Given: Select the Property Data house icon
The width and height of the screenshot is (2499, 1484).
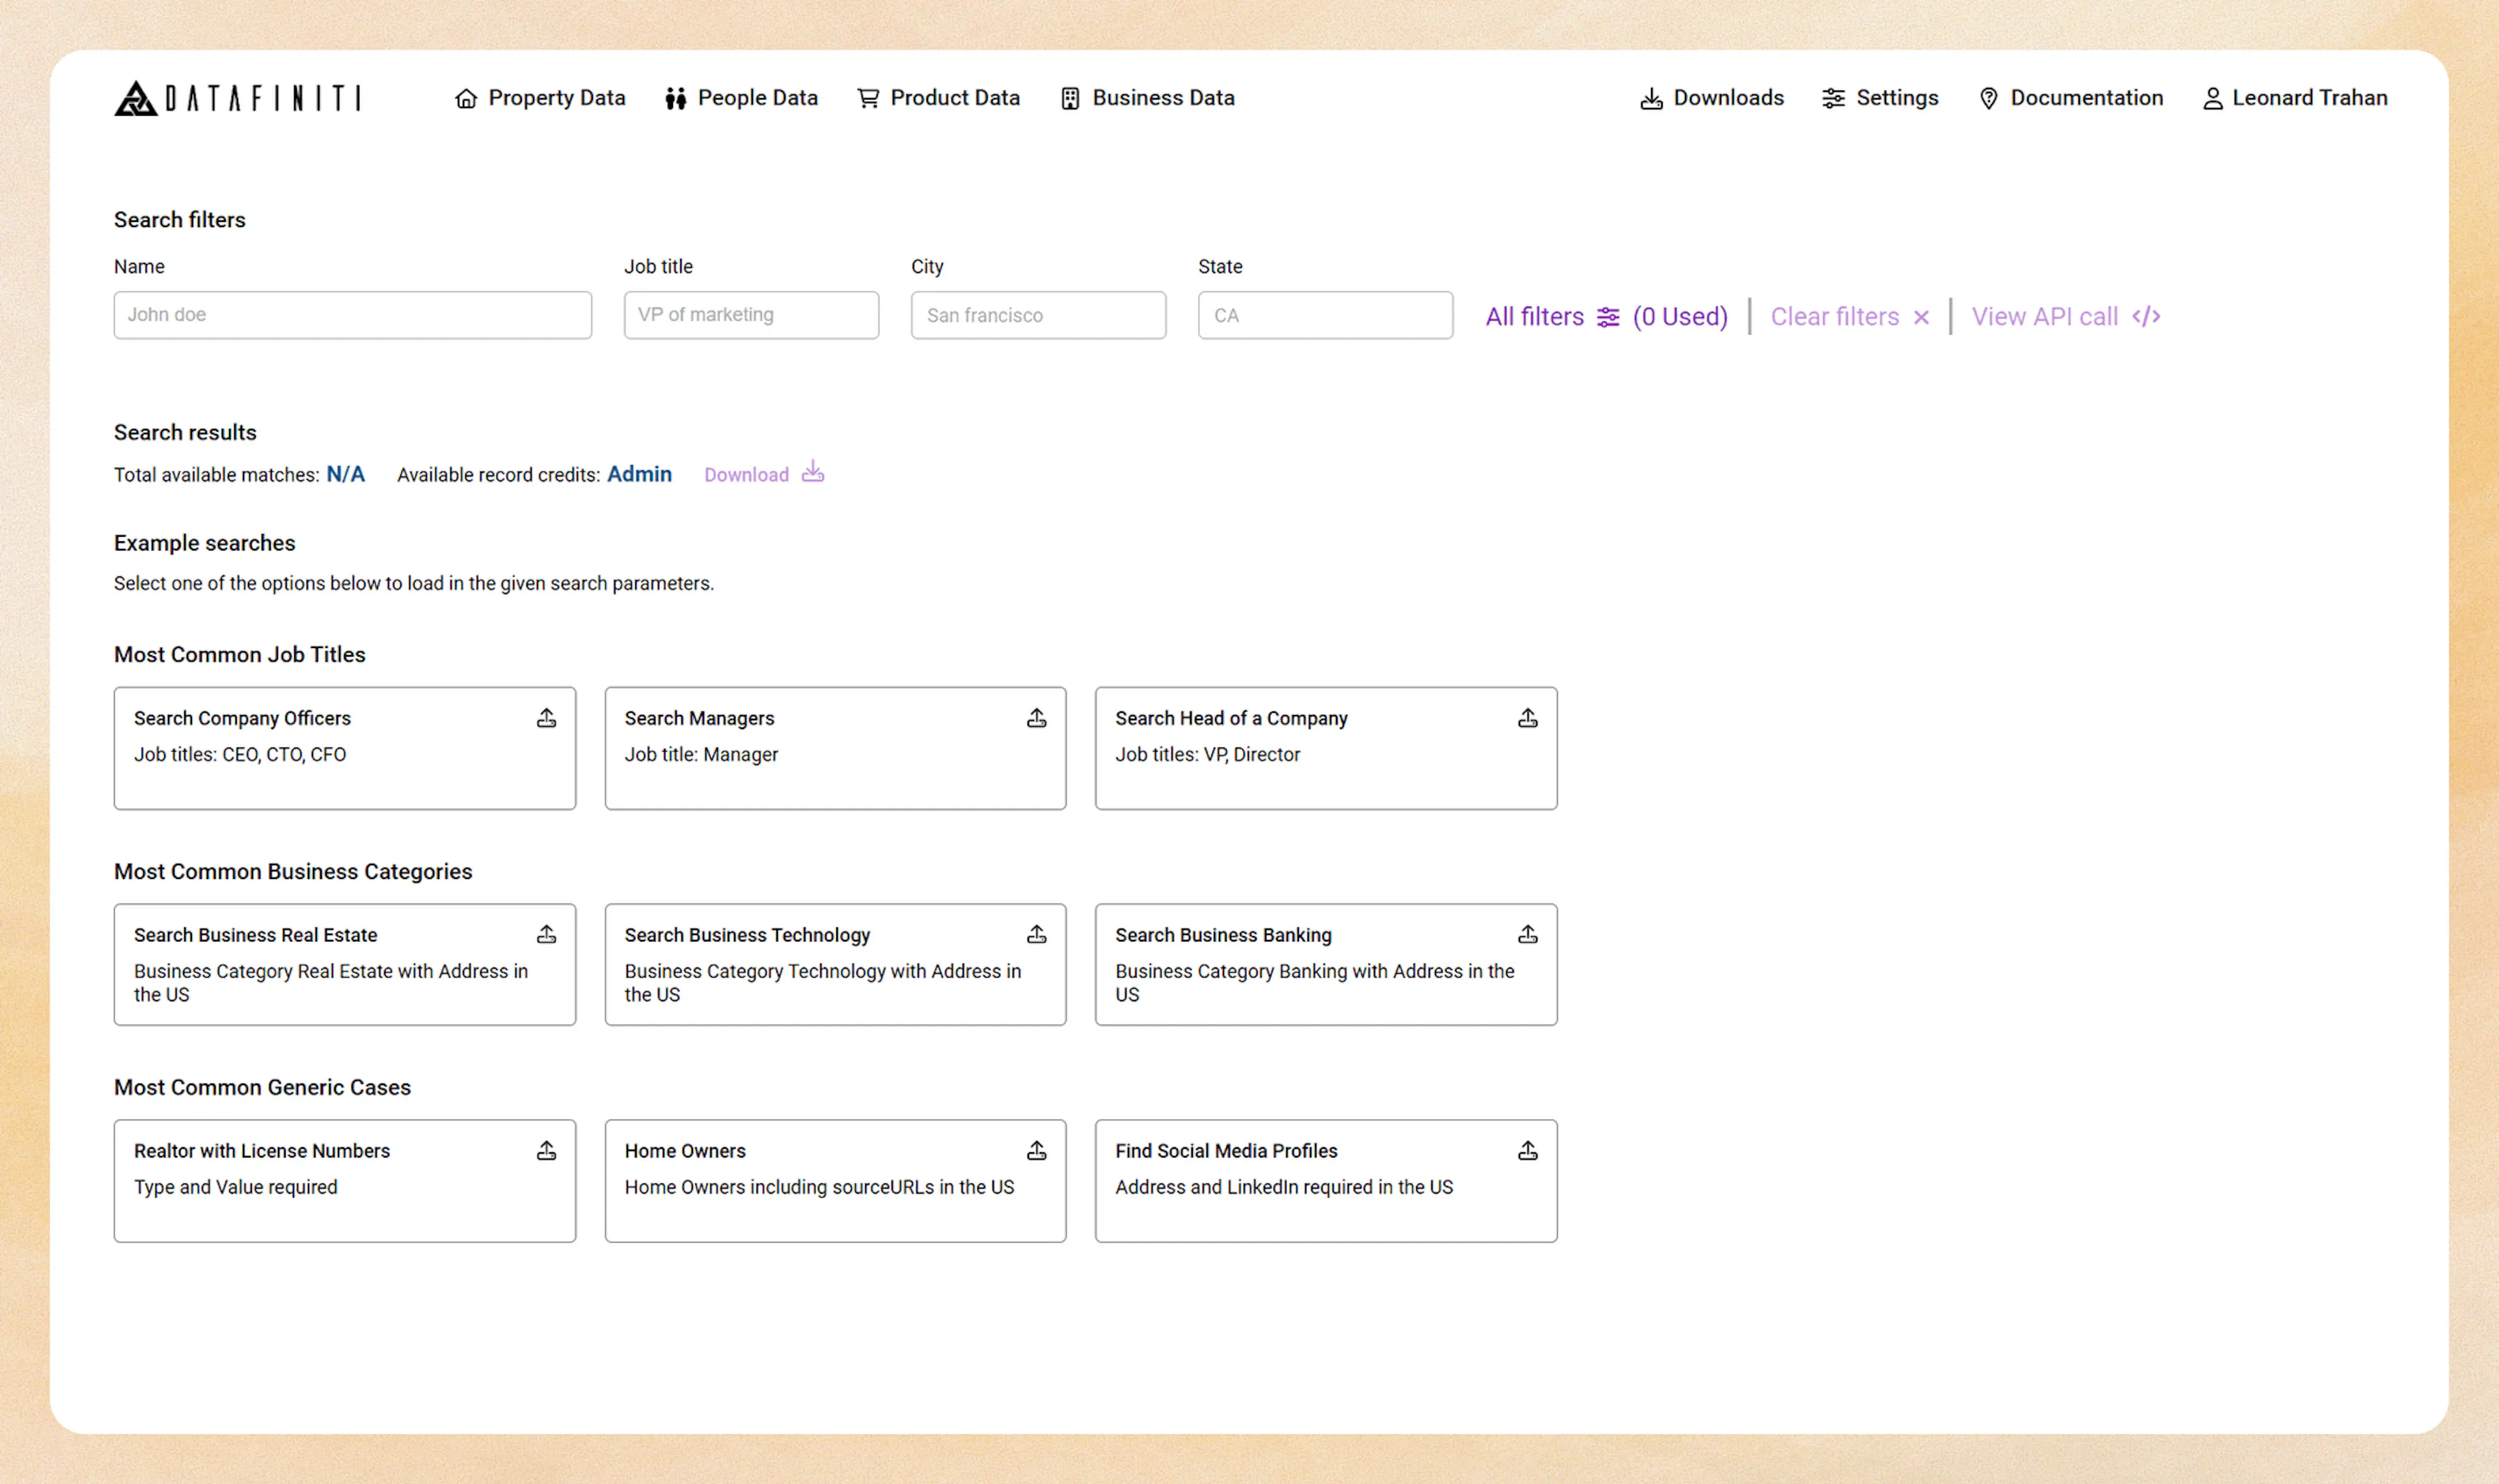Looking at the screenshot, I should coord(466,97).
